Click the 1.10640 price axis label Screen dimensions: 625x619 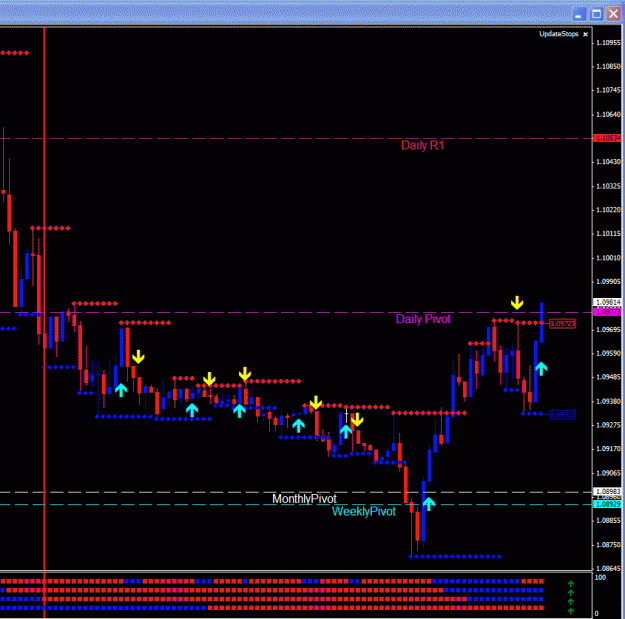tap(608, 114)
